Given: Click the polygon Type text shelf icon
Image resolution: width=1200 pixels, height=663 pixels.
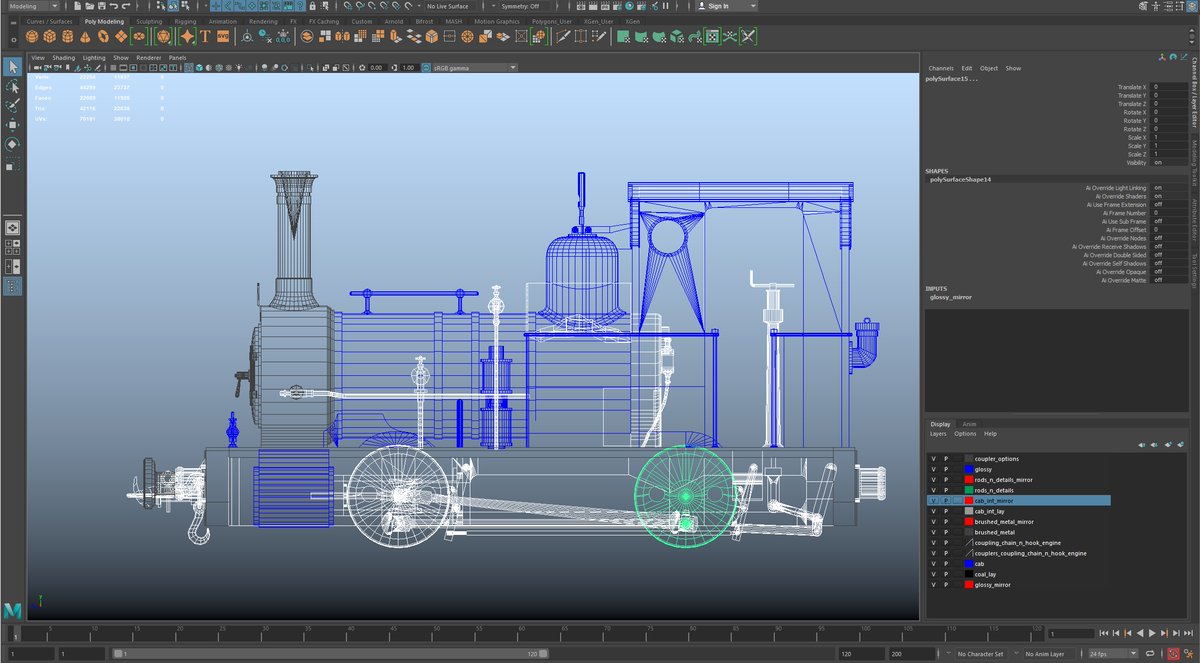Looking at the screenshot, I should pos(205,36).
